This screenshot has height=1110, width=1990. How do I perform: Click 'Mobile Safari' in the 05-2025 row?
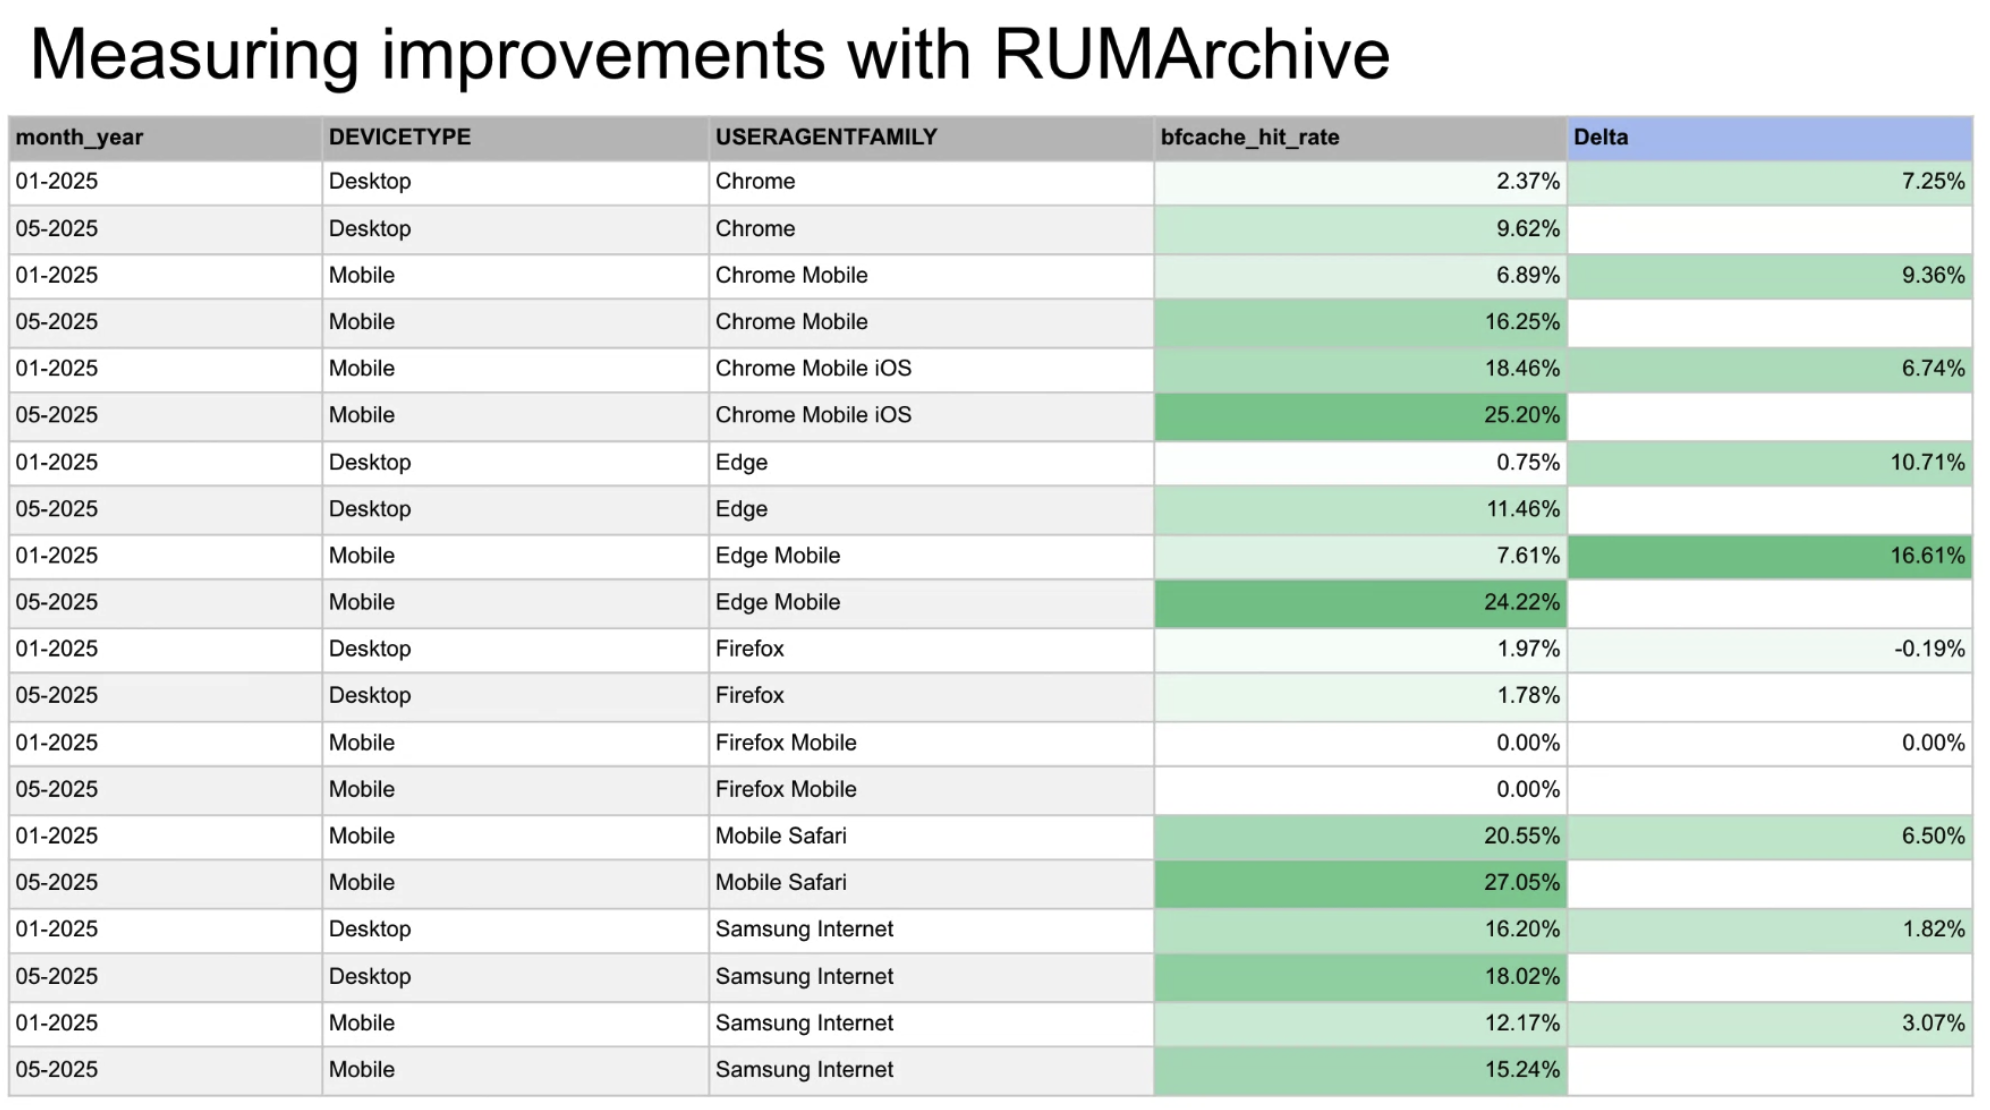pyautogui.click(x=780, y=883)
